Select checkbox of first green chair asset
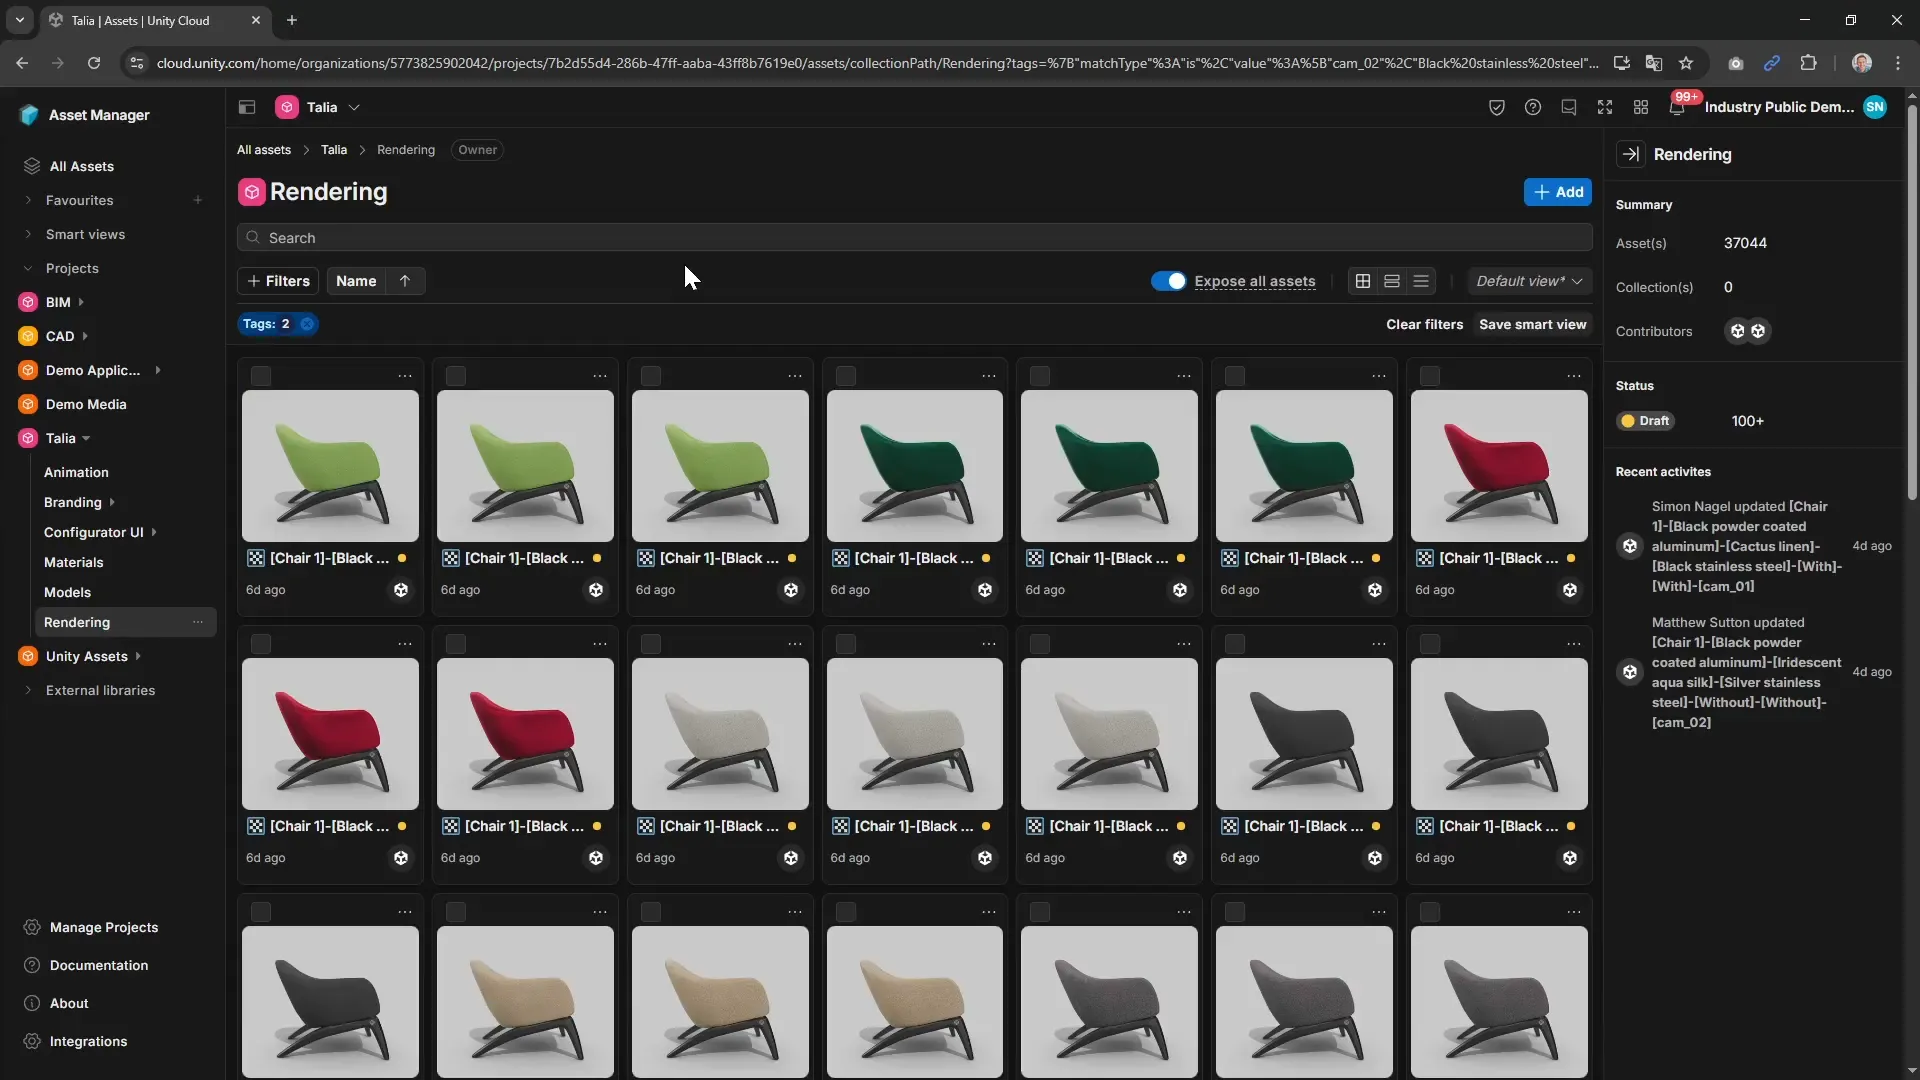The image size is (1920, 1080). point(261,376)
